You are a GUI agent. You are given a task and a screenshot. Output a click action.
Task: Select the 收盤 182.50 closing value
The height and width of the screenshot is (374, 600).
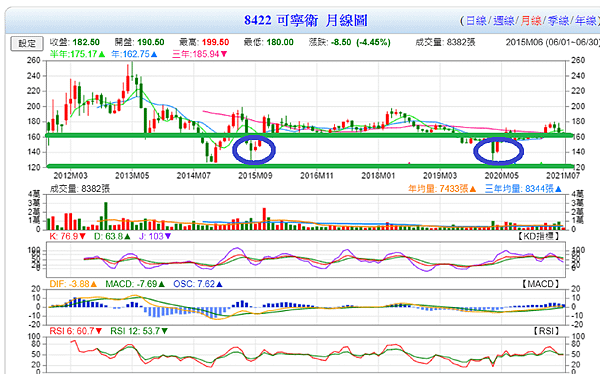point(75,42)
